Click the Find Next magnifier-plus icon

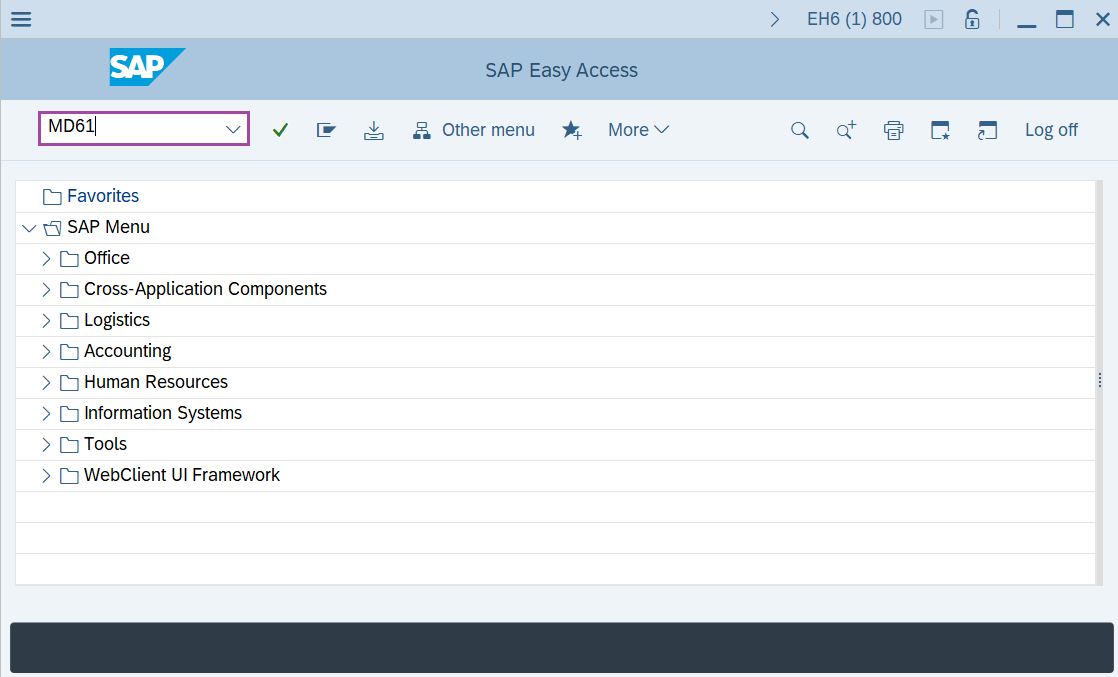(x=846, y=130)
